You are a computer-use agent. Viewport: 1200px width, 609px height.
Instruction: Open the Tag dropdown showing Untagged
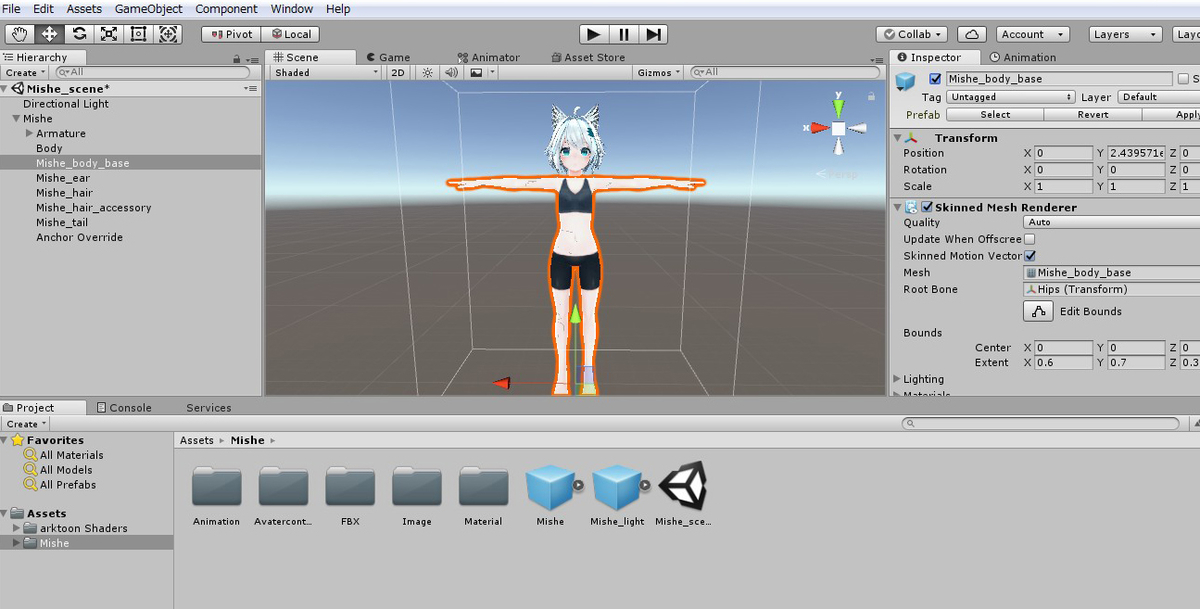pos(1011,97)
